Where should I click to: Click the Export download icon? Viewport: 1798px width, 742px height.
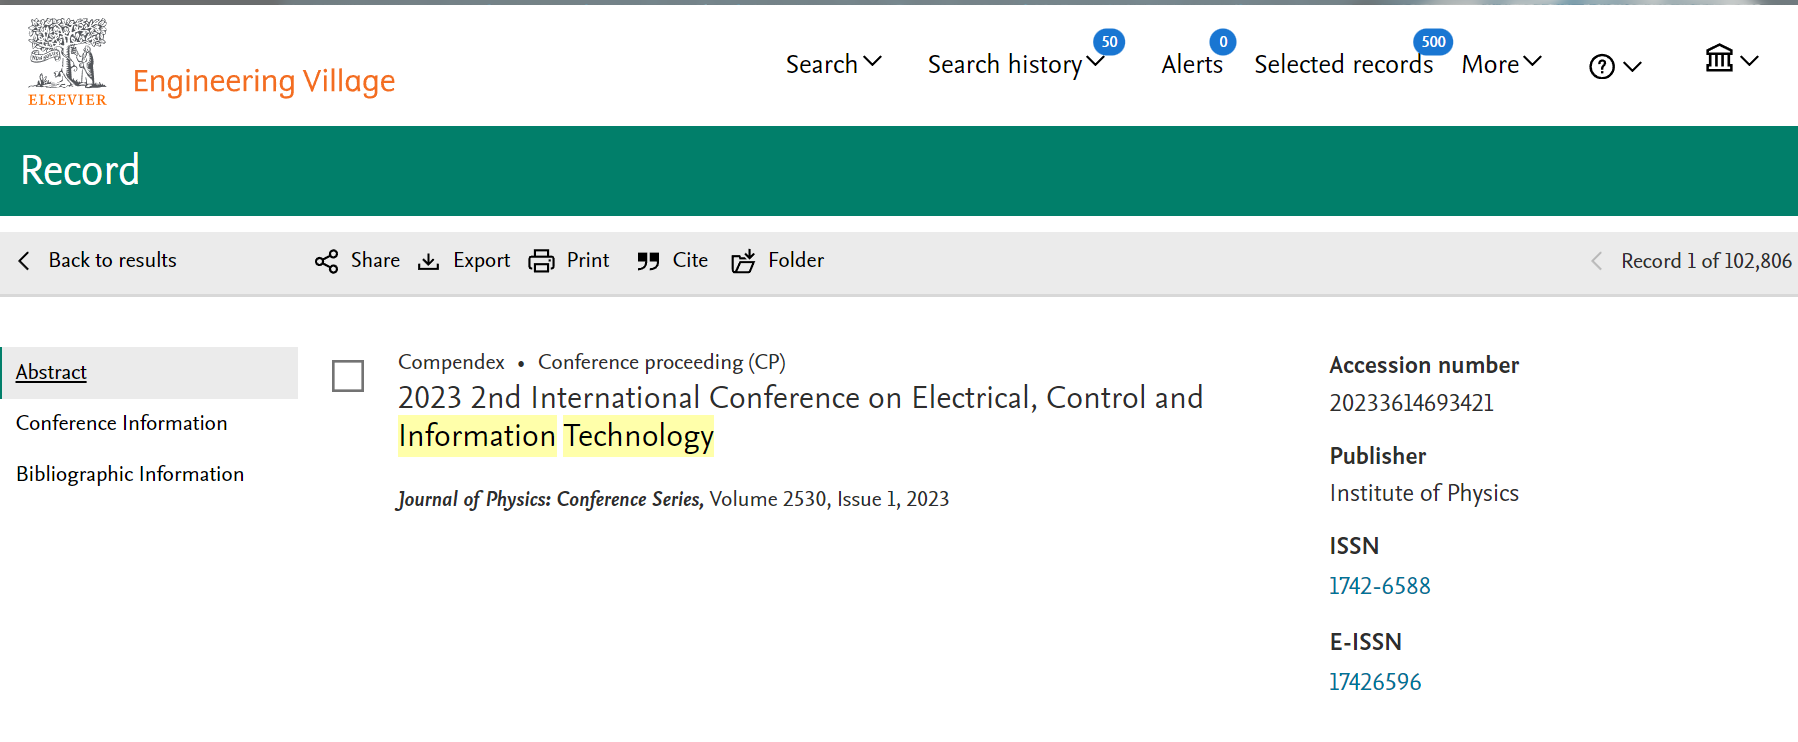pos(428,262)
